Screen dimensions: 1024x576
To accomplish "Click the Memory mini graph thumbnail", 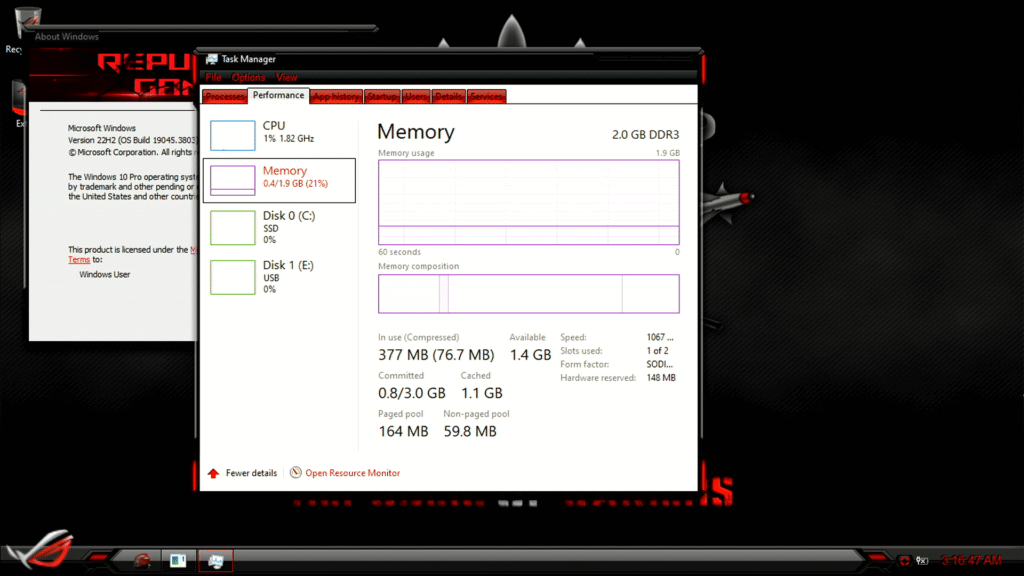I will 232,180.
